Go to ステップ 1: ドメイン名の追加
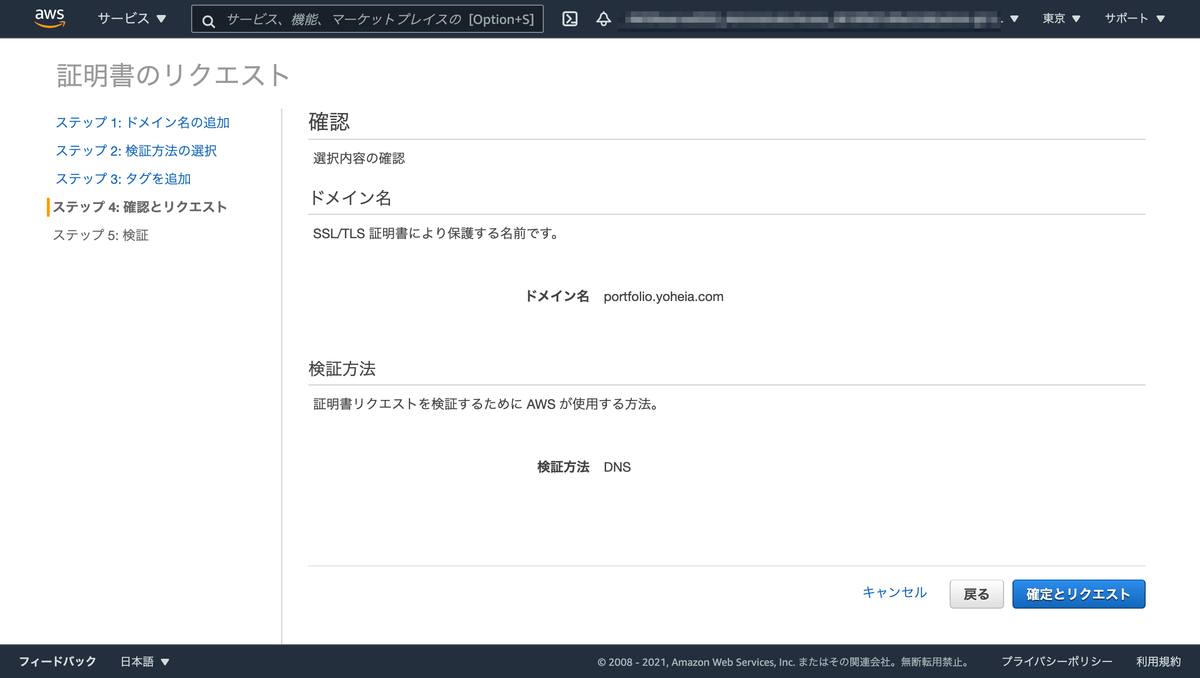This screenshot has height=678, width=1200. pos(142,122)
